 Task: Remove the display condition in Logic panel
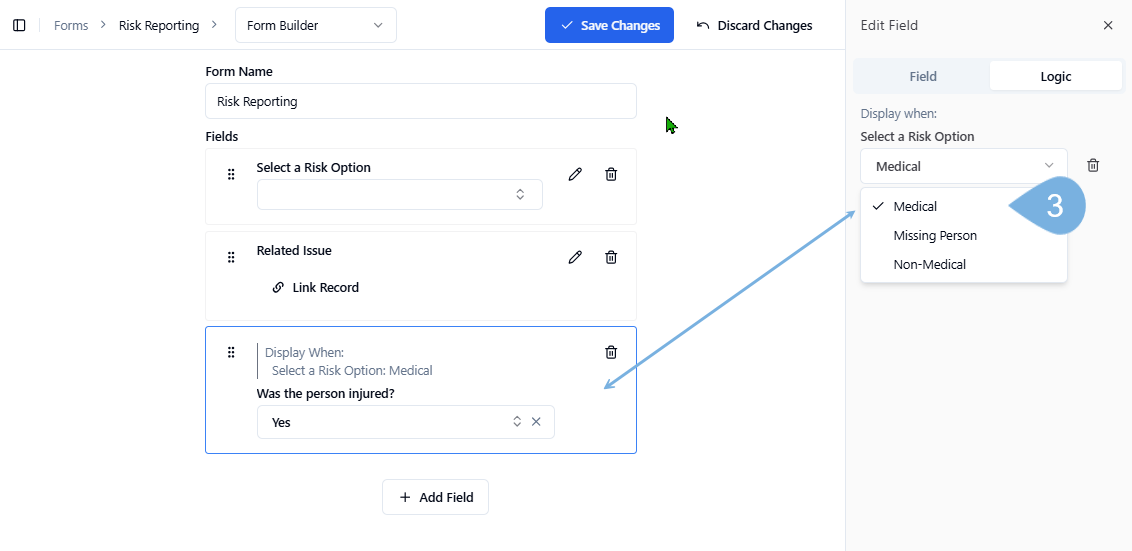(x=1093, y=166)
